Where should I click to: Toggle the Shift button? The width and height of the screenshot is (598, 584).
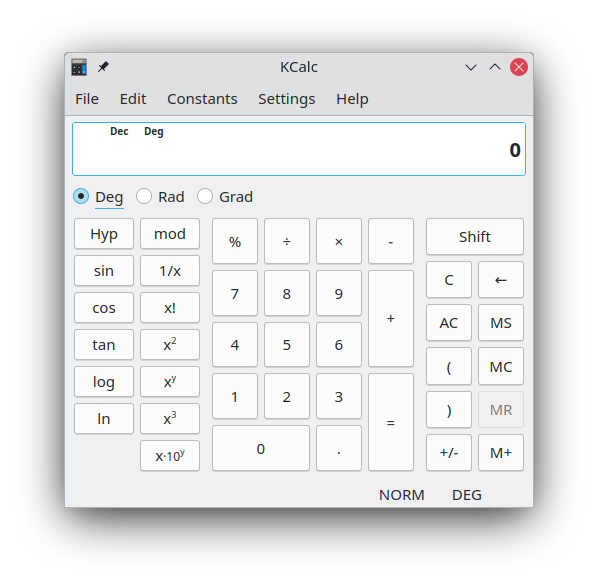[x=475, y=236]
